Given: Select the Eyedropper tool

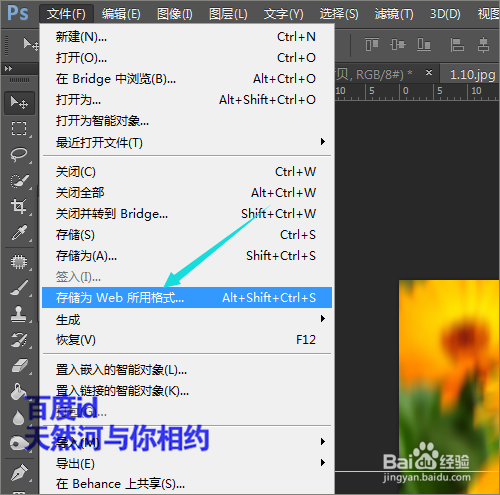Looking at the screenshot, I should [x=19, y=233].
